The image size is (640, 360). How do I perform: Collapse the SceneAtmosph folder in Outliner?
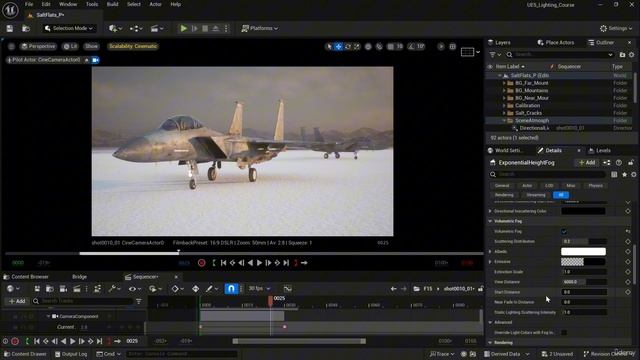coord(504,121)
